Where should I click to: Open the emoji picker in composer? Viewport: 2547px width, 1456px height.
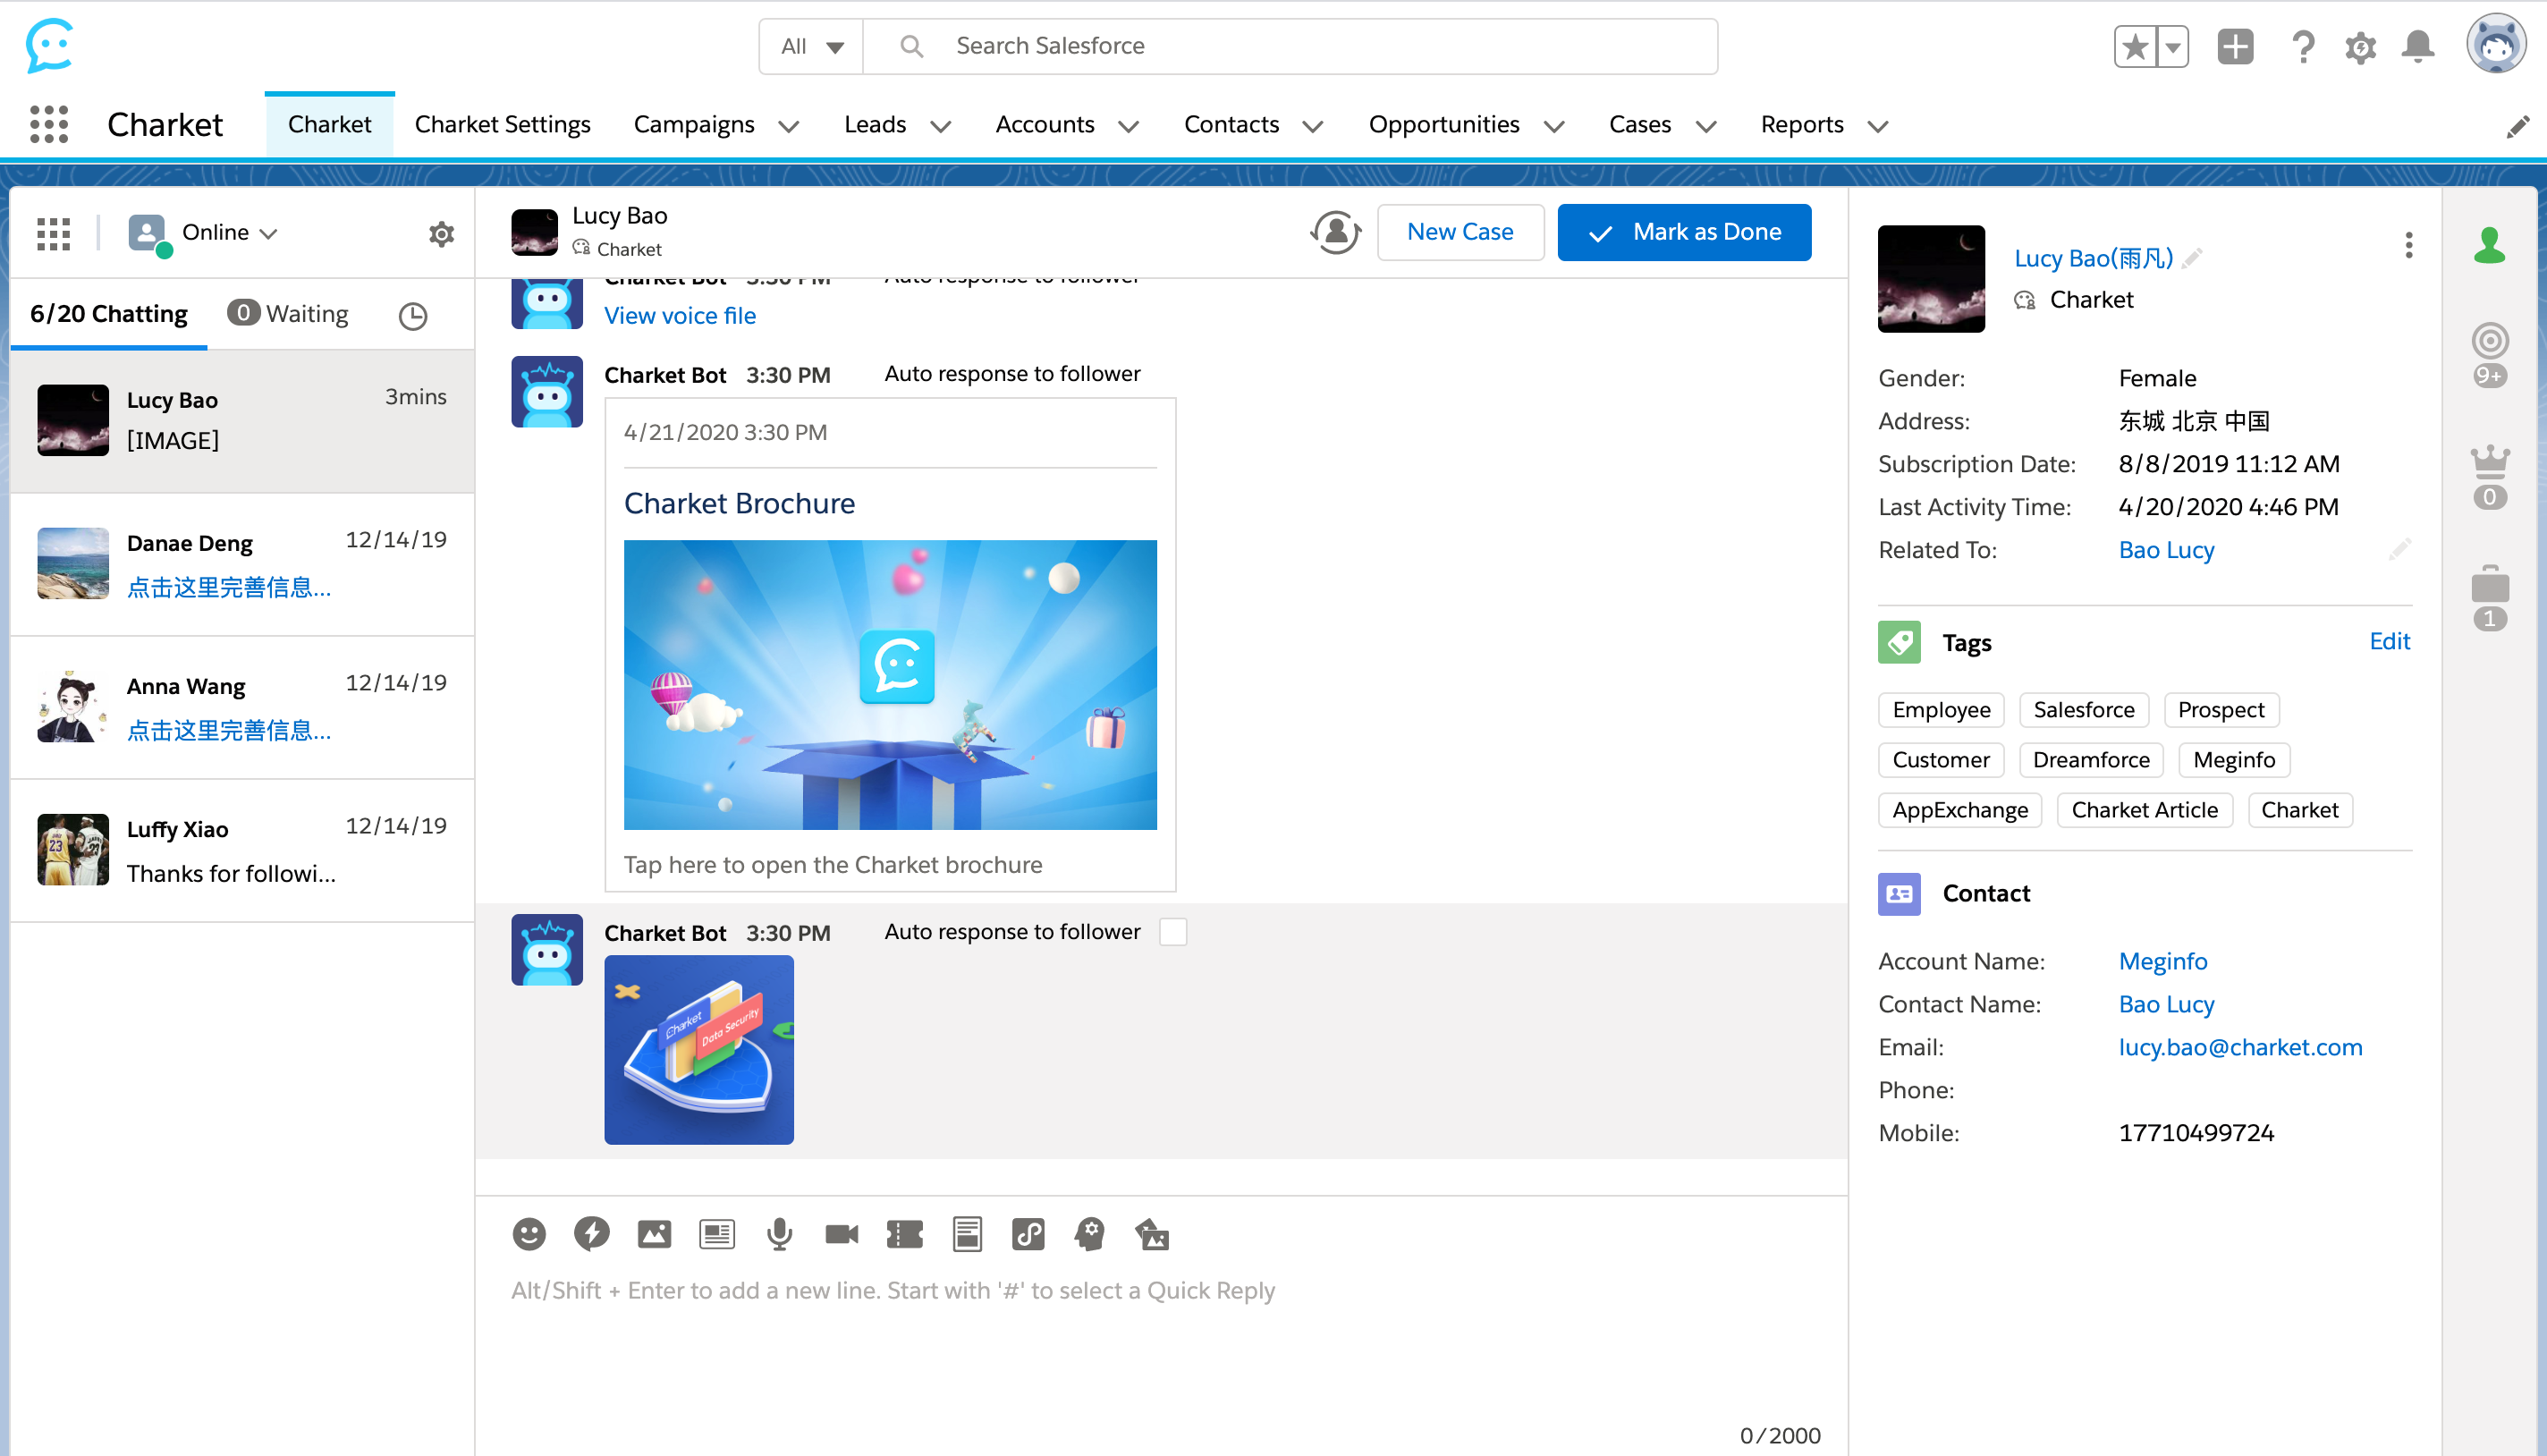click(529, 1234)
